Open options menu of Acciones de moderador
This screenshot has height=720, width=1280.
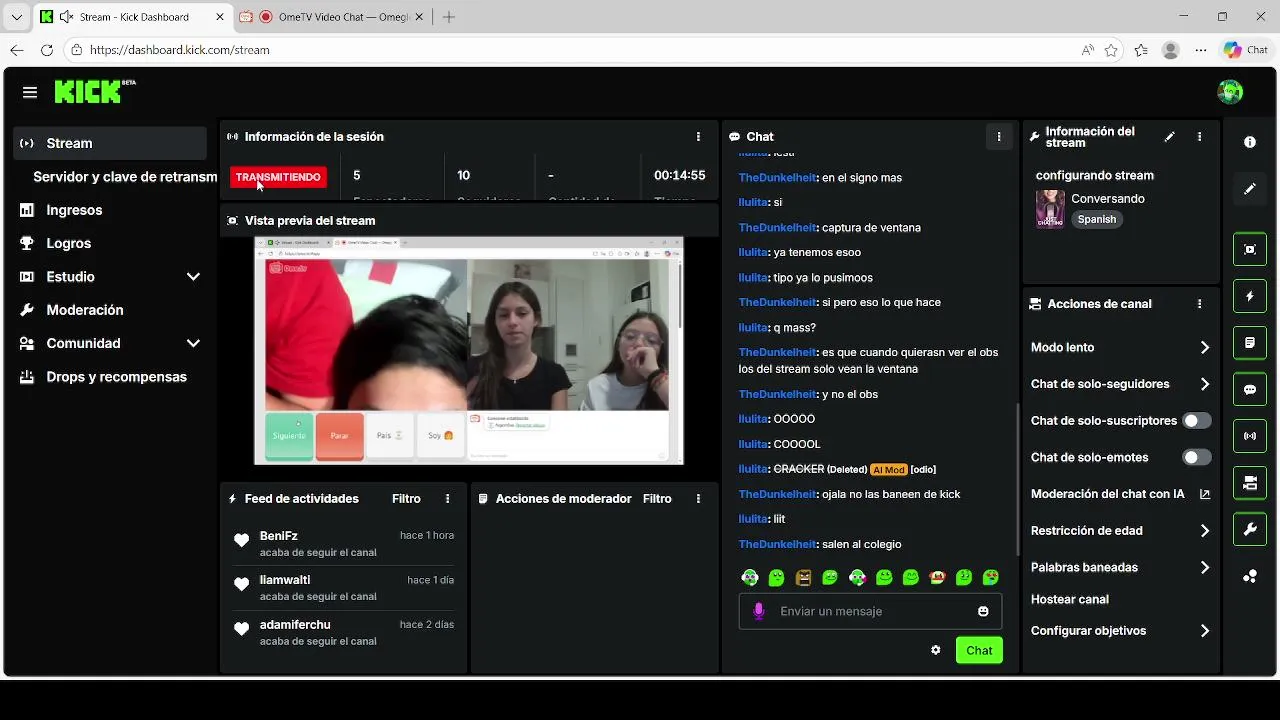(x=698, y=499)
